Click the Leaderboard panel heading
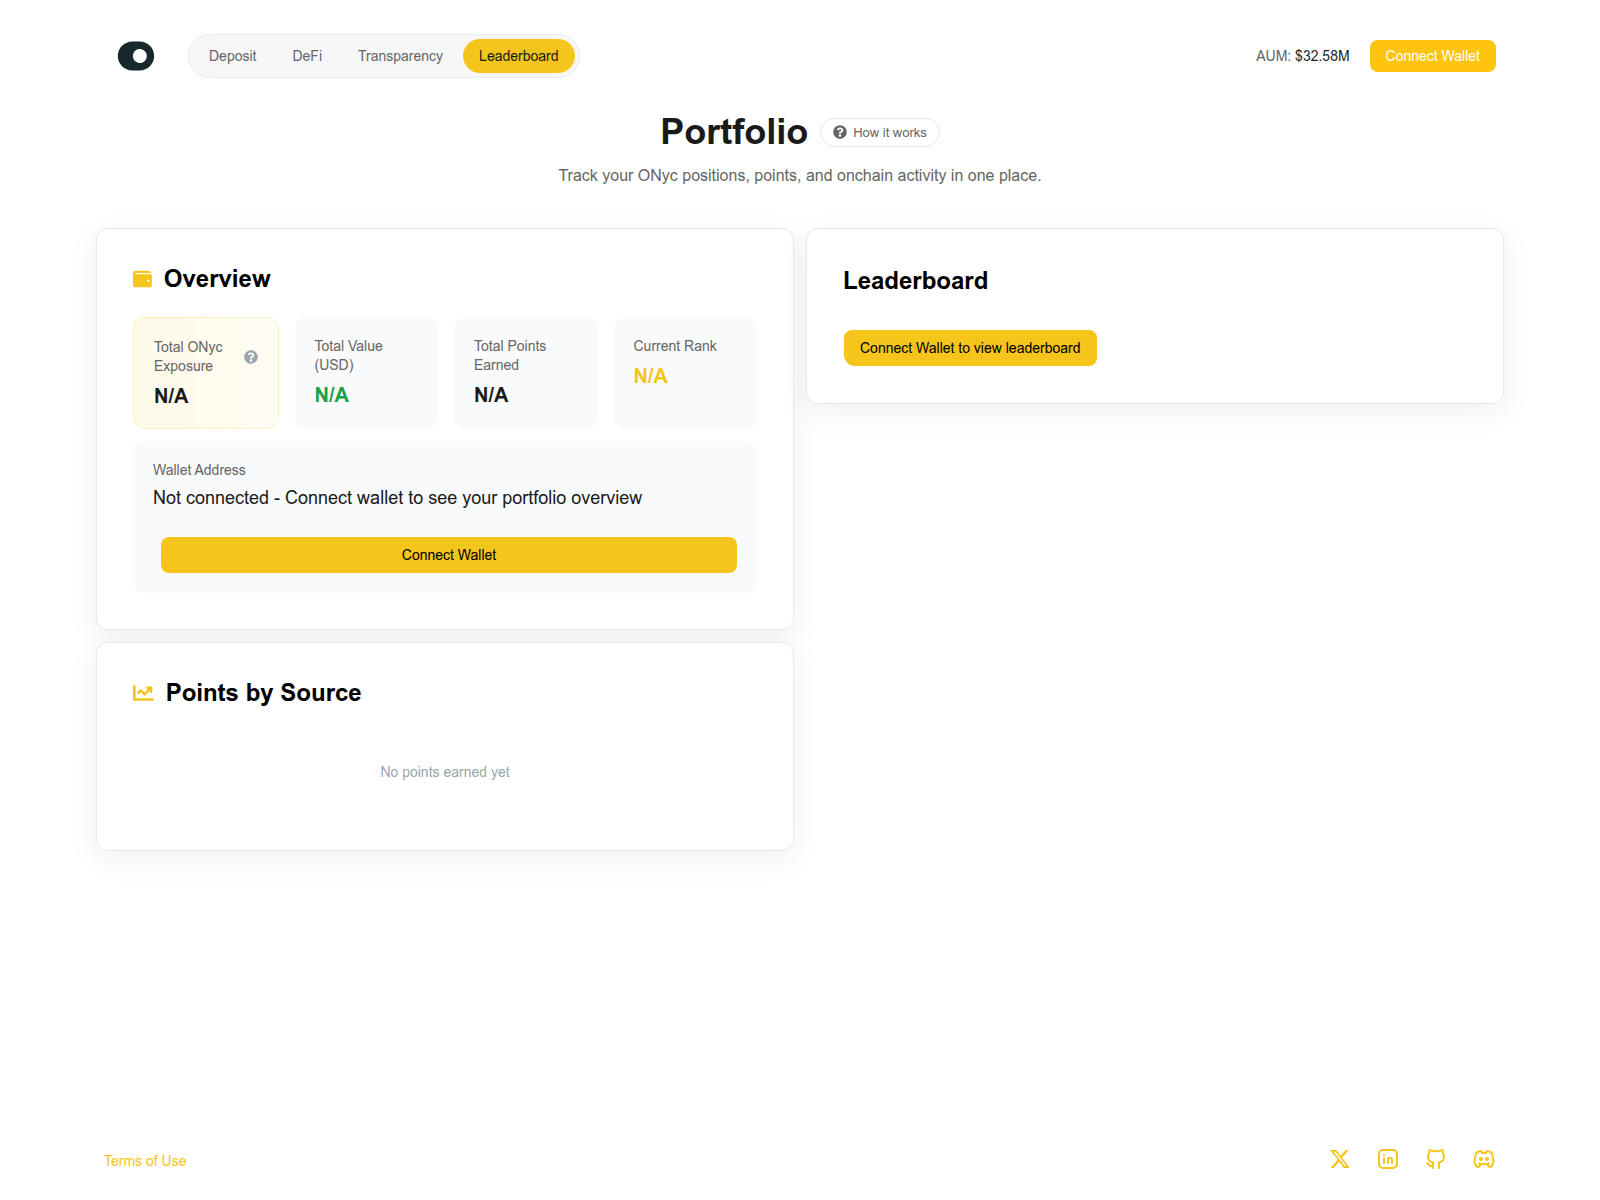This screenshot has width=1600, height=1200. pos(915,281)
